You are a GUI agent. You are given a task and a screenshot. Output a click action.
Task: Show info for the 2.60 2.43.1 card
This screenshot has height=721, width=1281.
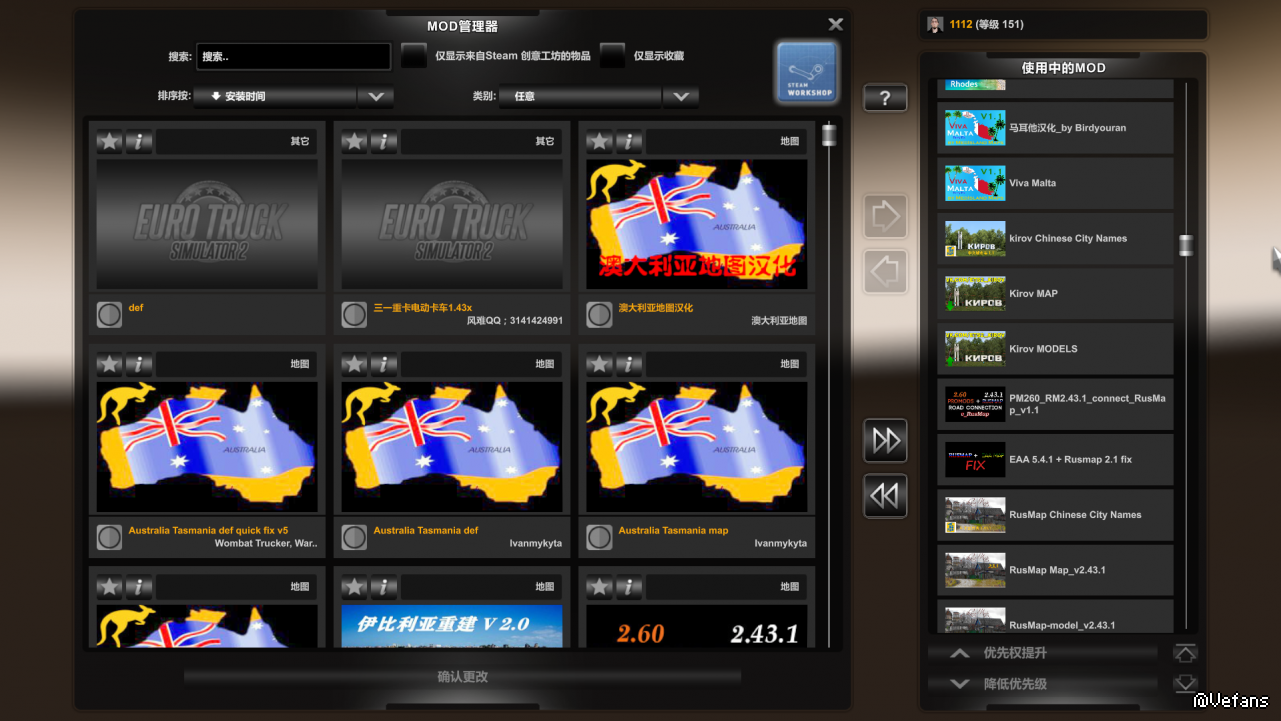629,587
